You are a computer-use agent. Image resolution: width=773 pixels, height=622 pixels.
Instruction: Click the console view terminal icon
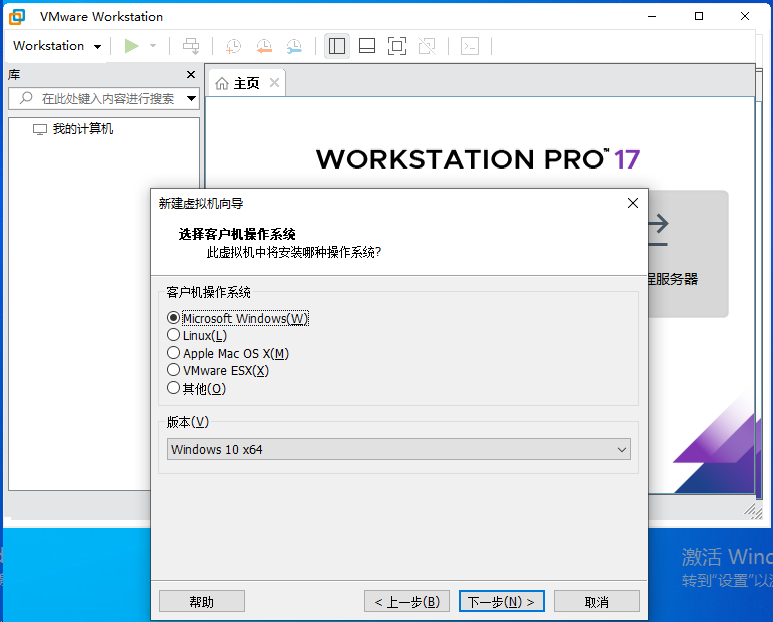470,46
